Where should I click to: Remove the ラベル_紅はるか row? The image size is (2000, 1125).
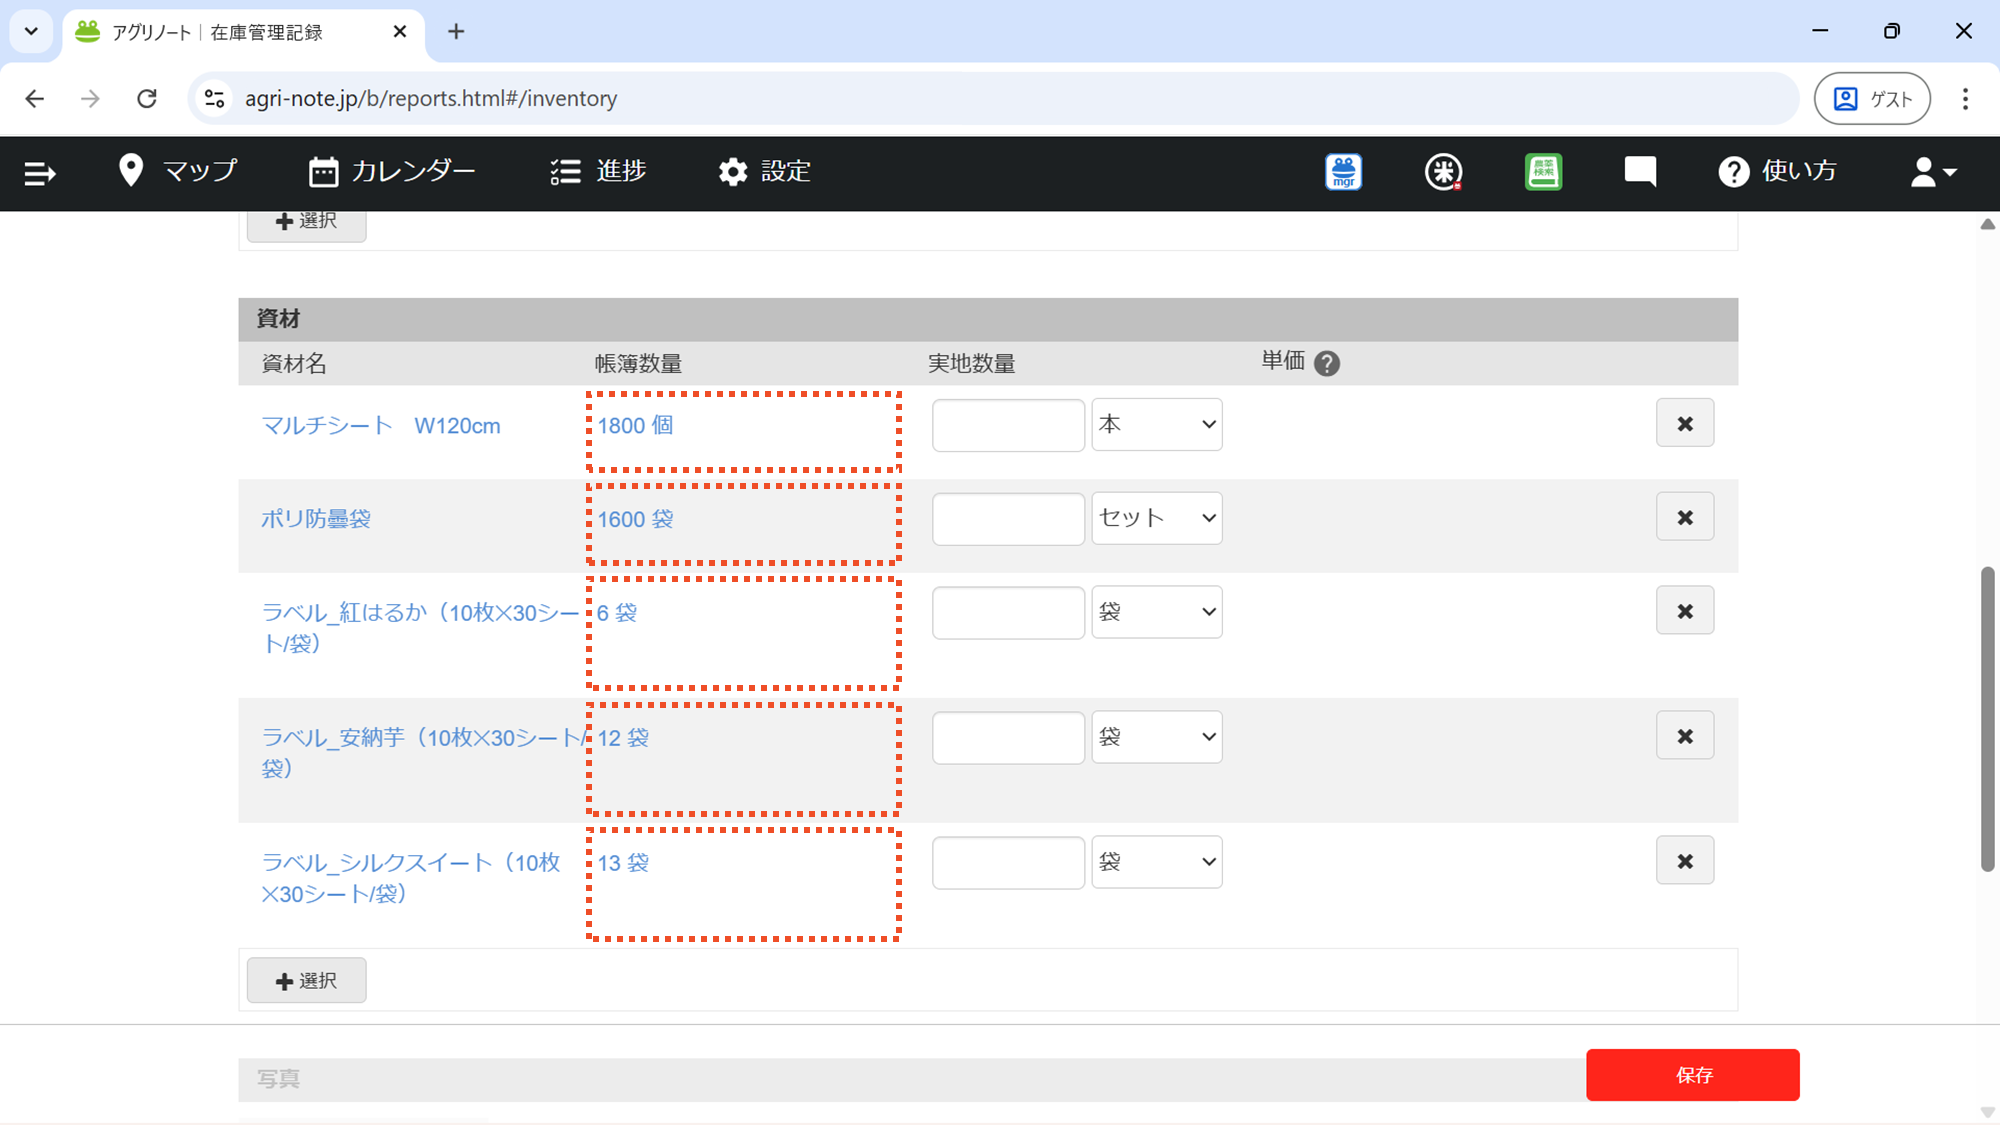click(x=1685, y=611)
